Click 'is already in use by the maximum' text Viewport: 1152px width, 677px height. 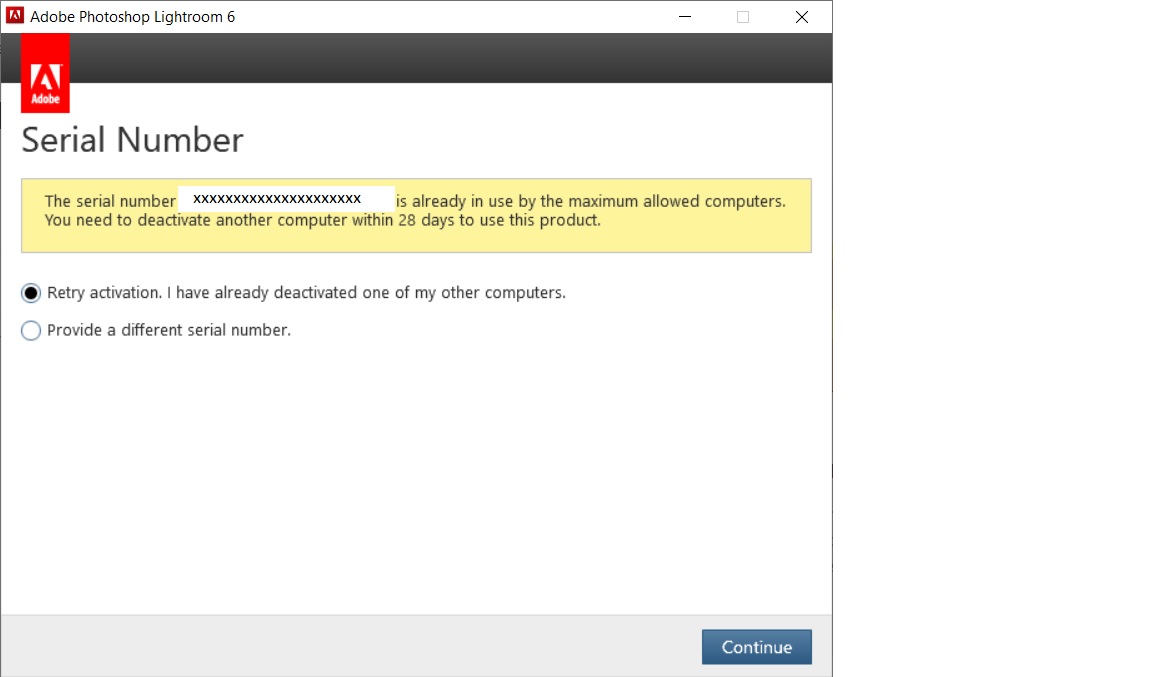click(x=517, y=201)
